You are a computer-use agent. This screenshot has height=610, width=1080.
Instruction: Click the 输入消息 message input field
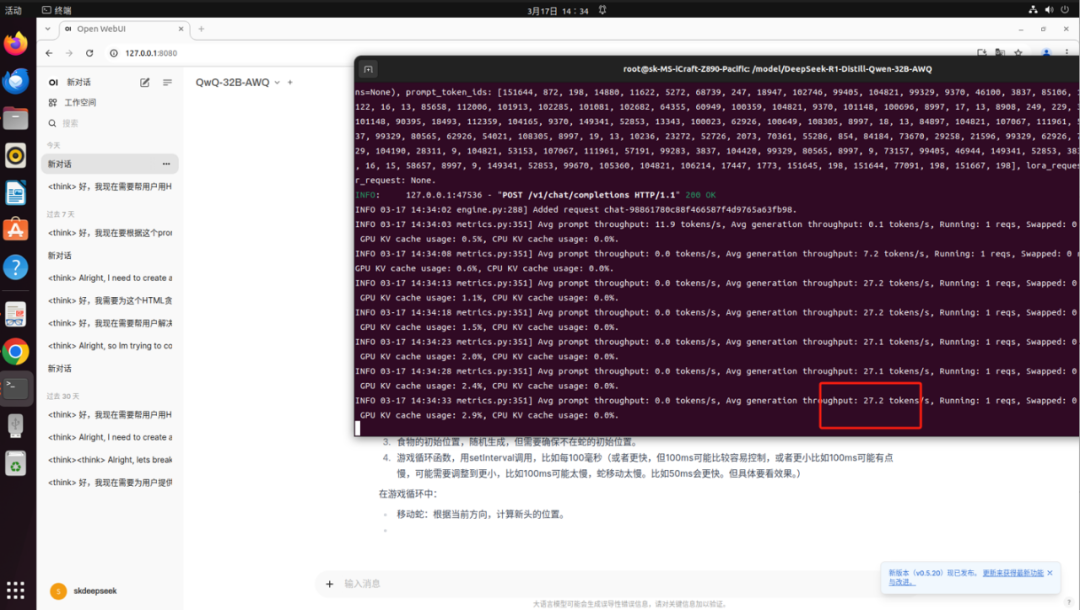tap(600, 583)
